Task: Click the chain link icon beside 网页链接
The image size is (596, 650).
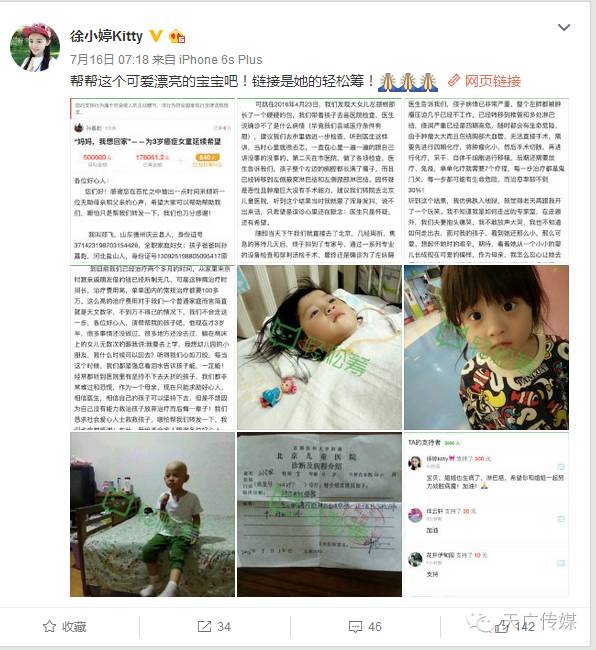Action: (454, 80)
